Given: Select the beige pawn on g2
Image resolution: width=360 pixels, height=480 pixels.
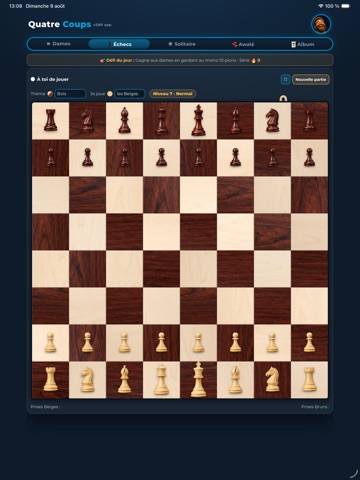Looking at the screenshot, I should point(272,342).
